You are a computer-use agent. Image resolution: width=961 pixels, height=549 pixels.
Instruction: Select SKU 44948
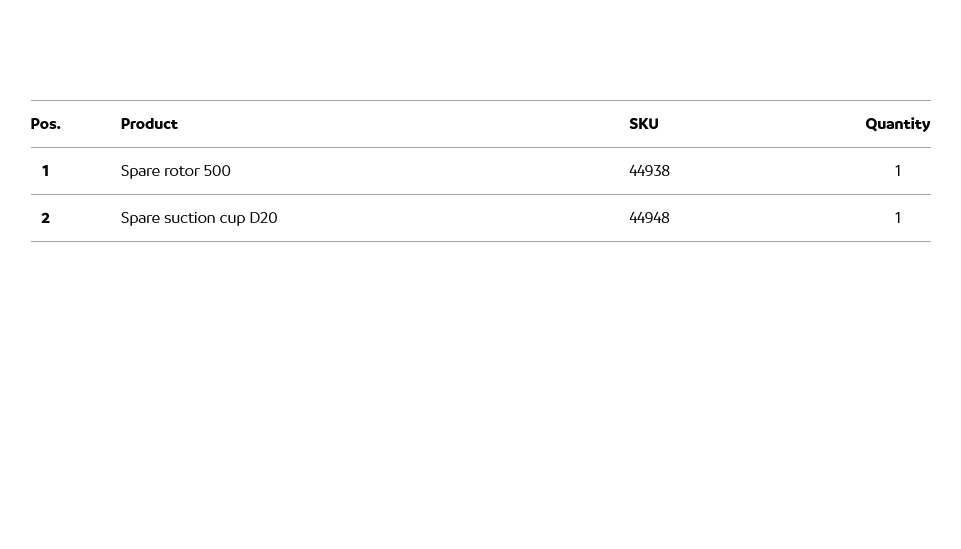pos(649,218)
